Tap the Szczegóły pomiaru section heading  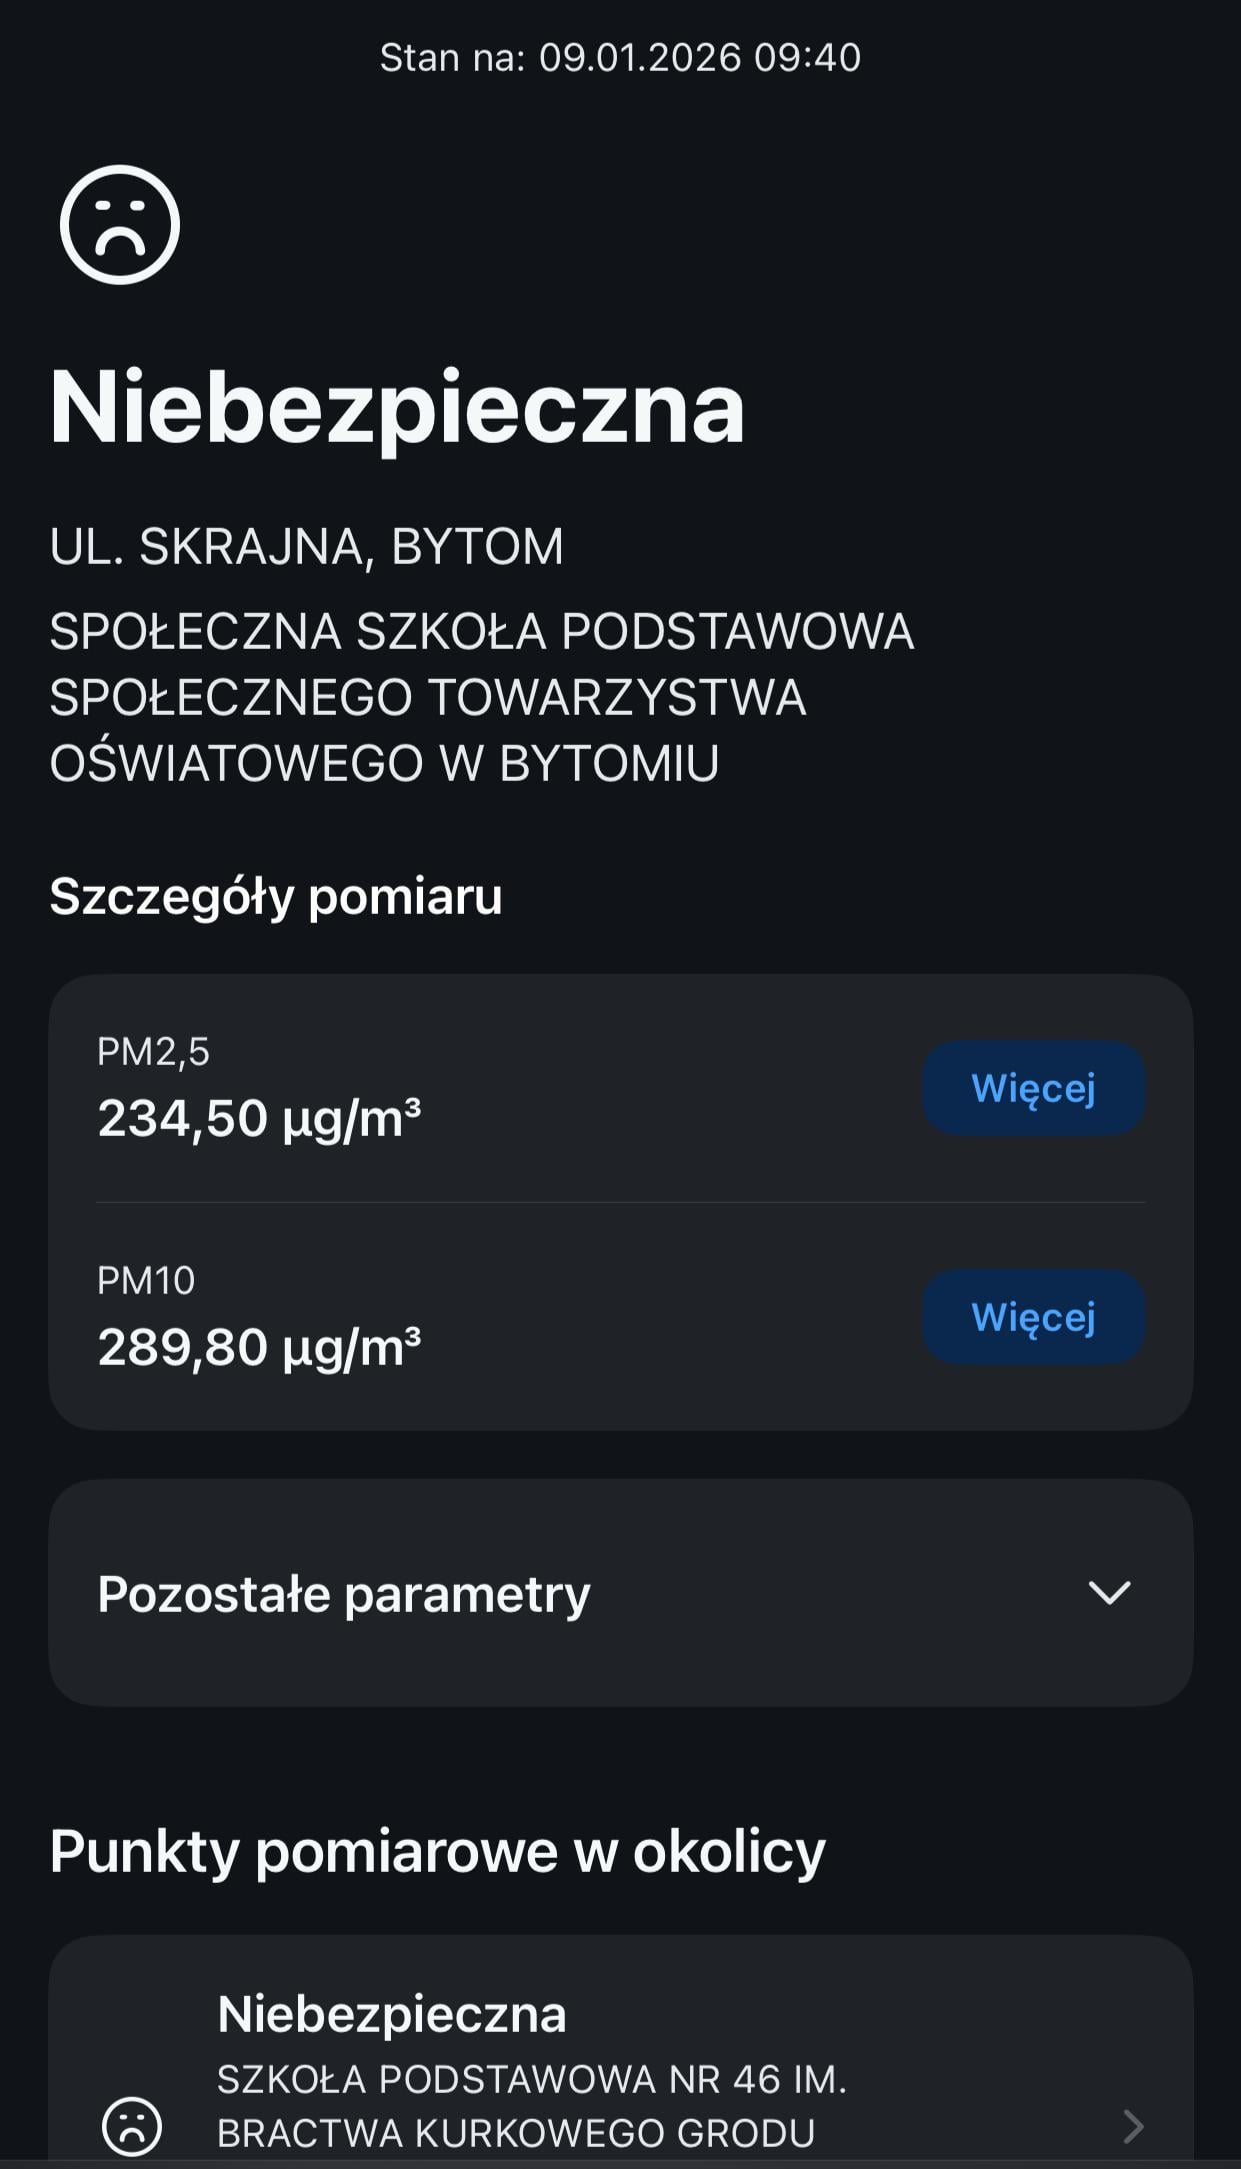tap(276, 896)
